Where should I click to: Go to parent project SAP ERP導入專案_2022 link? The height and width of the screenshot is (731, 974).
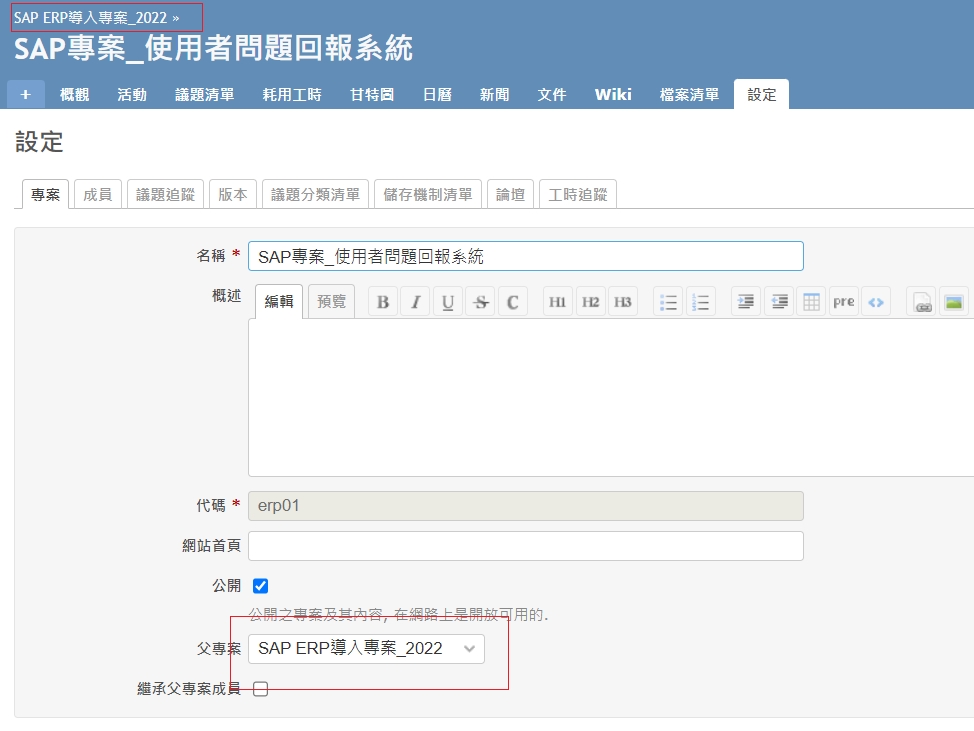(90, 18)
